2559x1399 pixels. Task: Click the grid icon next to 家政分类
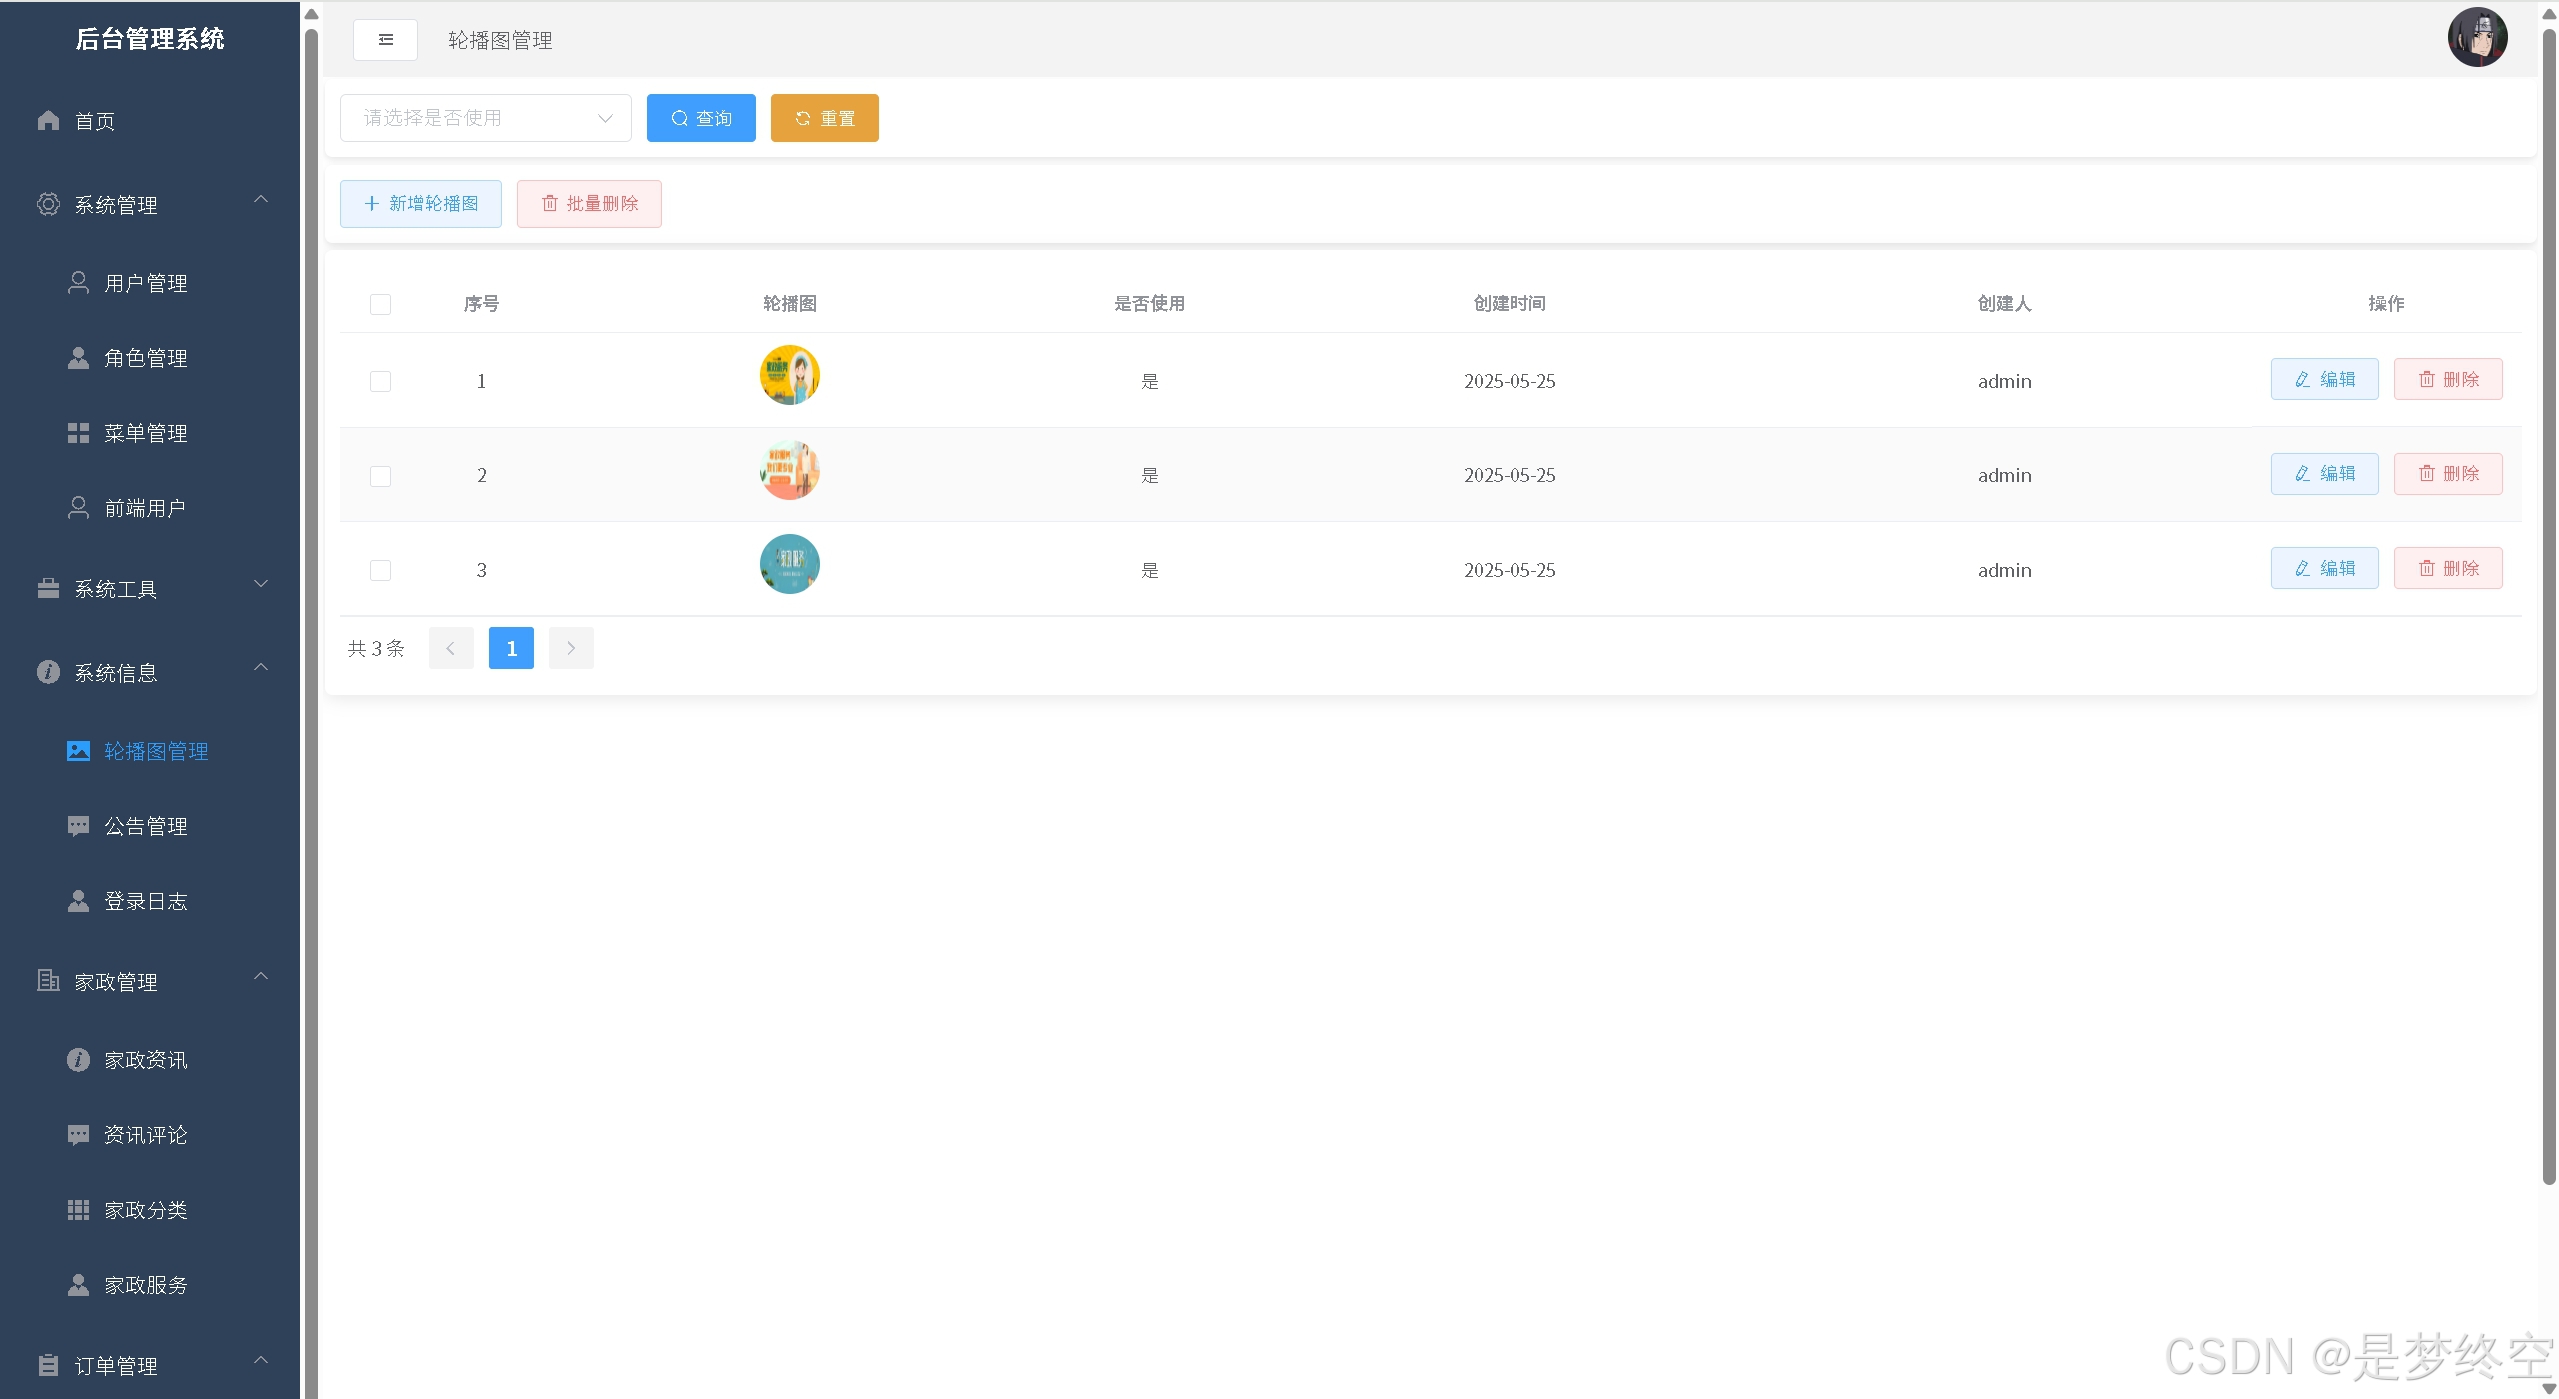78,1210
